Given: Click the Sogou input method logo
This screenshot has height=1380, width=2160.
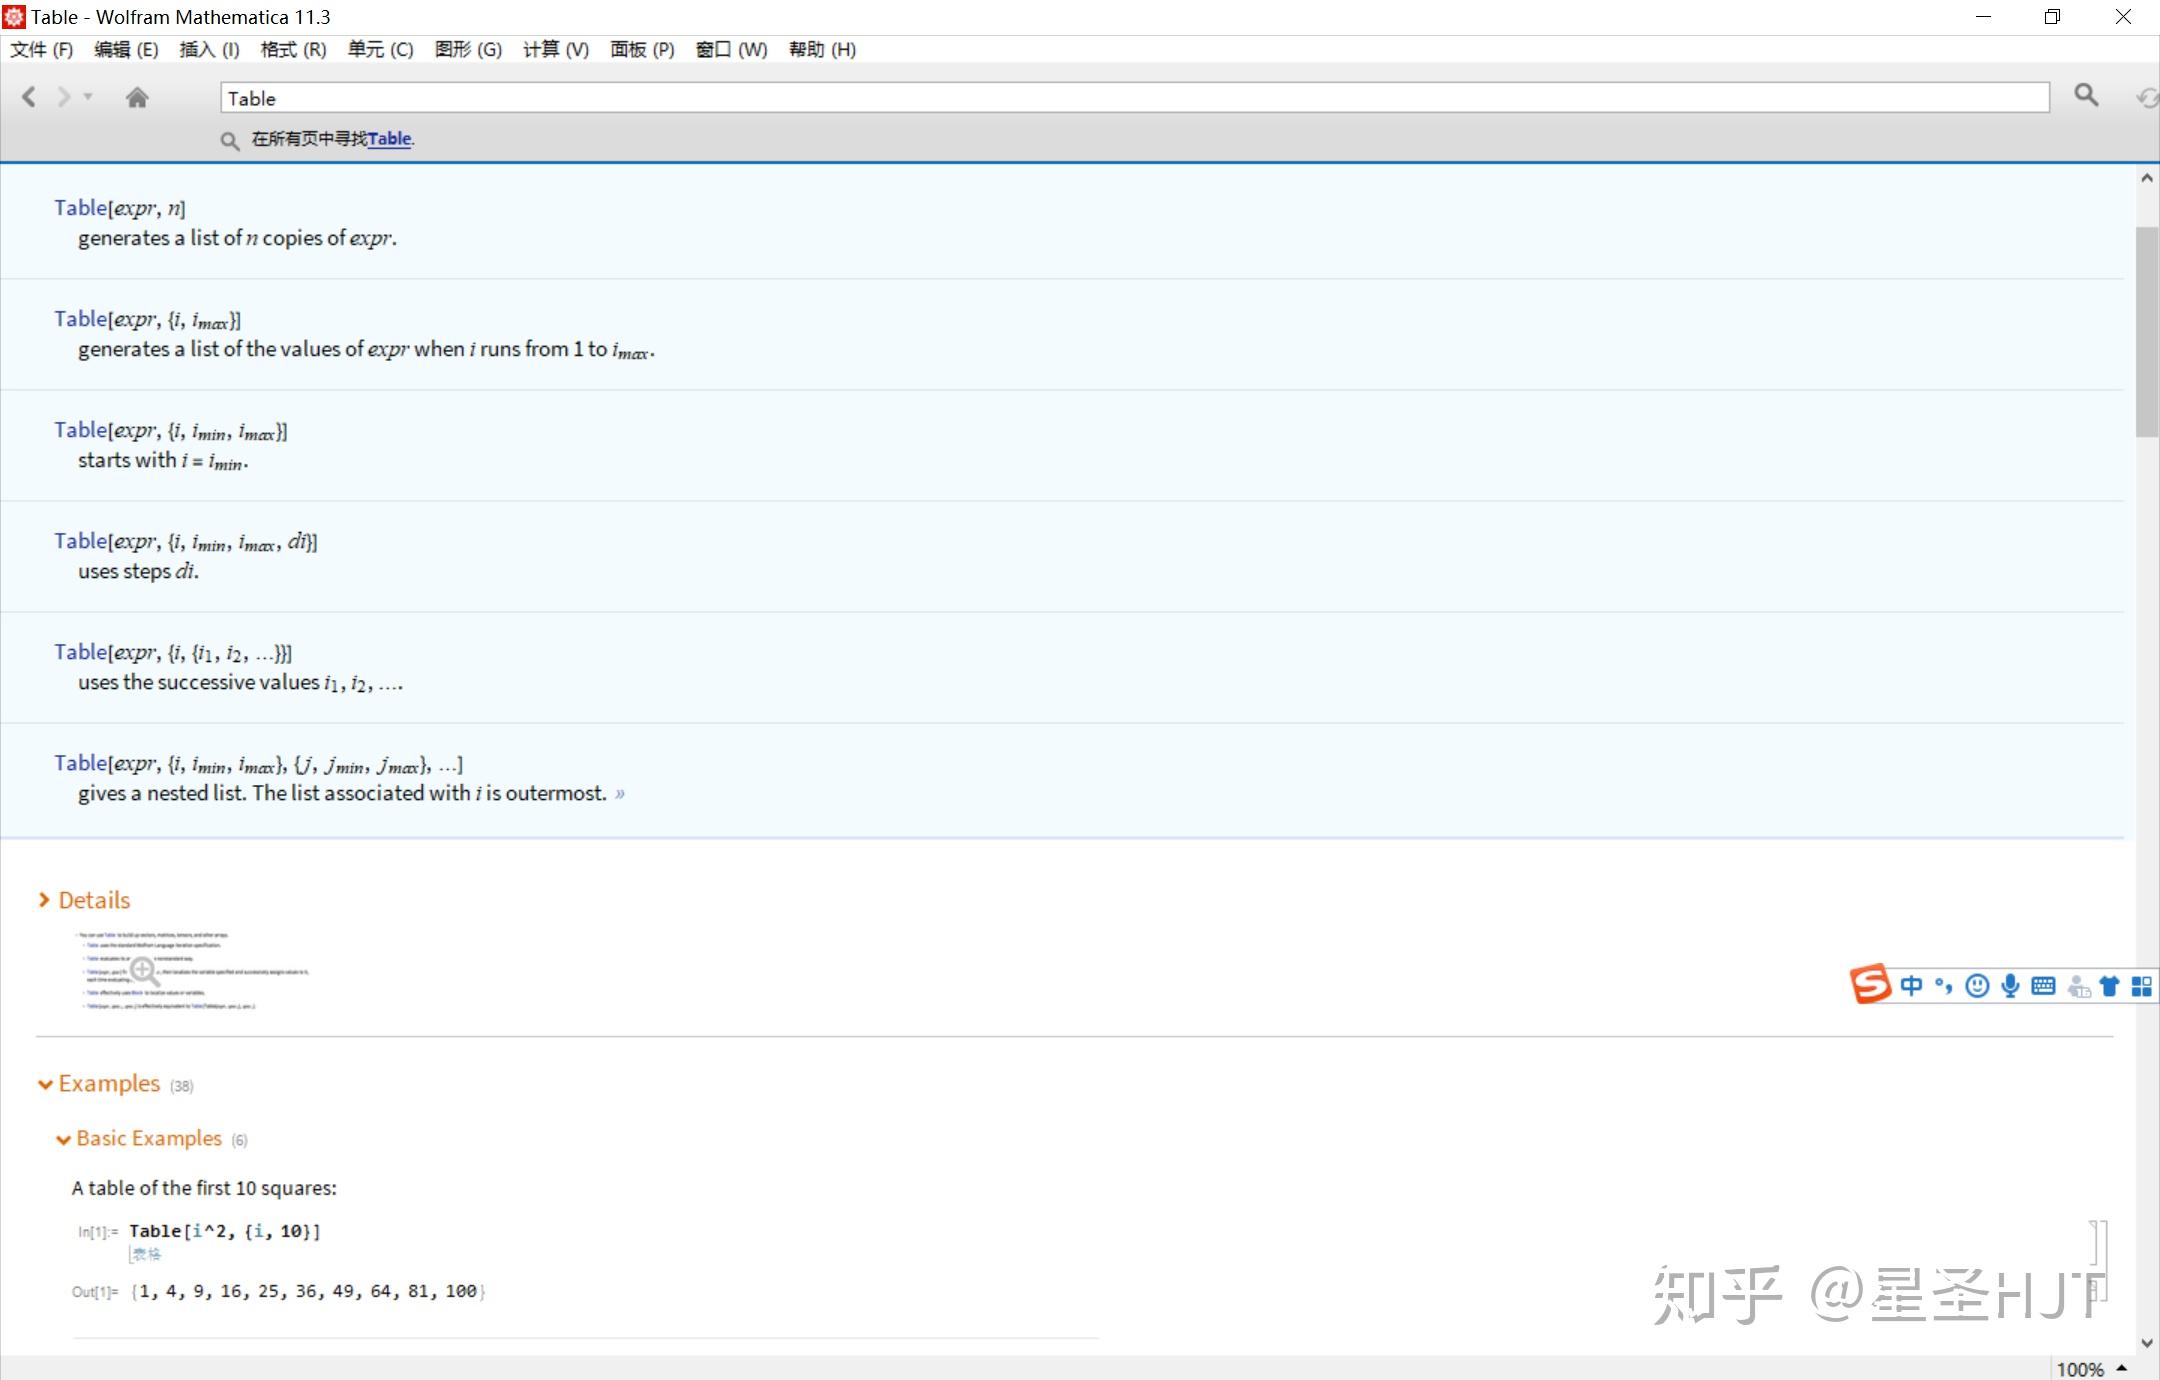Looking at the screenshot, I should coord(1870,985).
